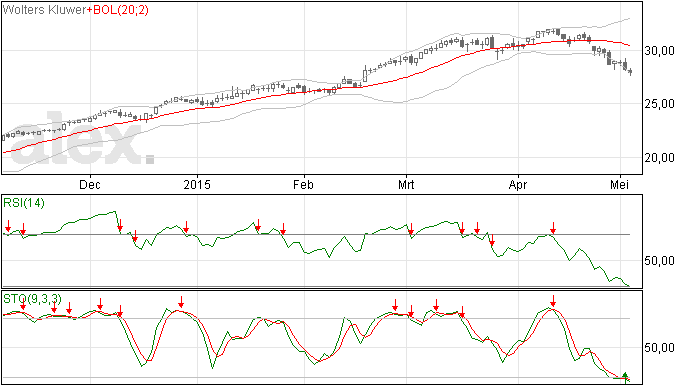Screen dimensions: 690x387
Task: Click the Dec date axis label
Action: click(x=90, y=184)
